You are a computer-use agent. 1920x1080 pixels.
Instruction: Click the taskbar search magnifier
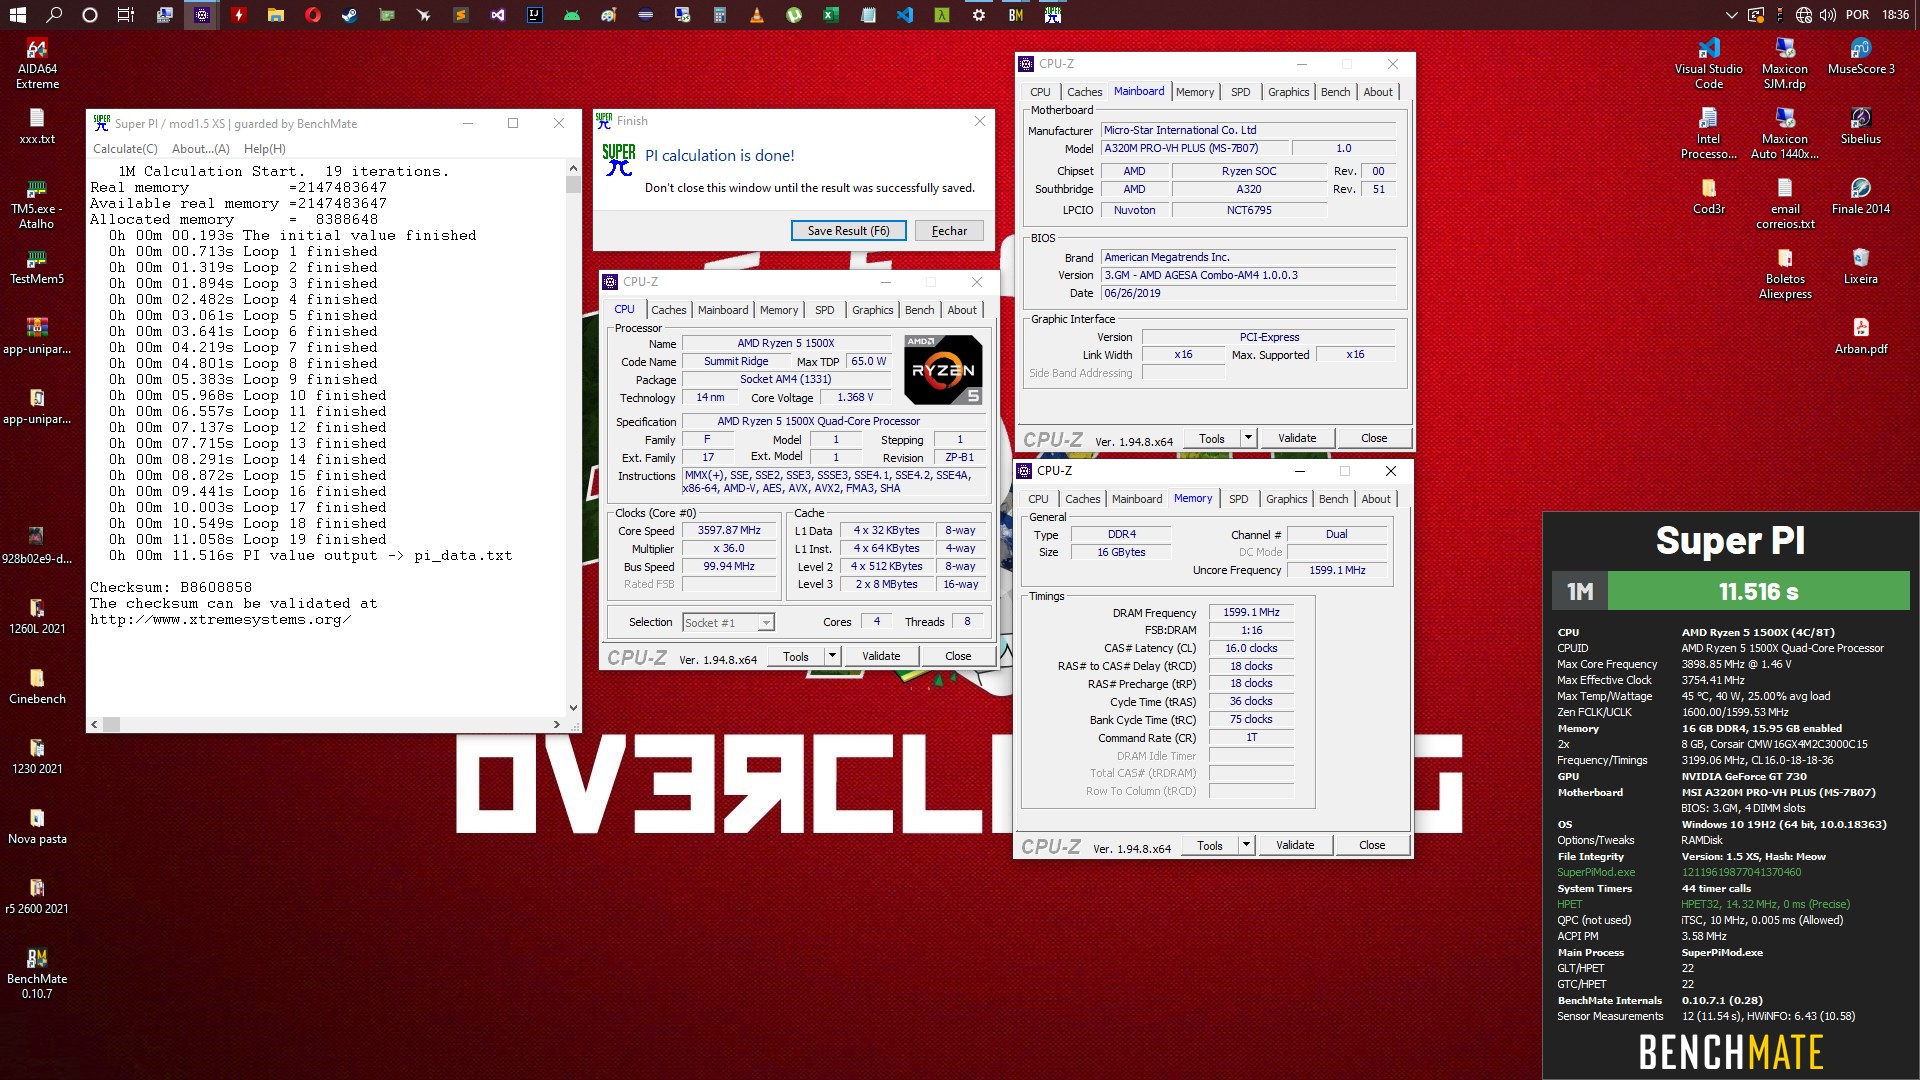[x=54, y=15]
